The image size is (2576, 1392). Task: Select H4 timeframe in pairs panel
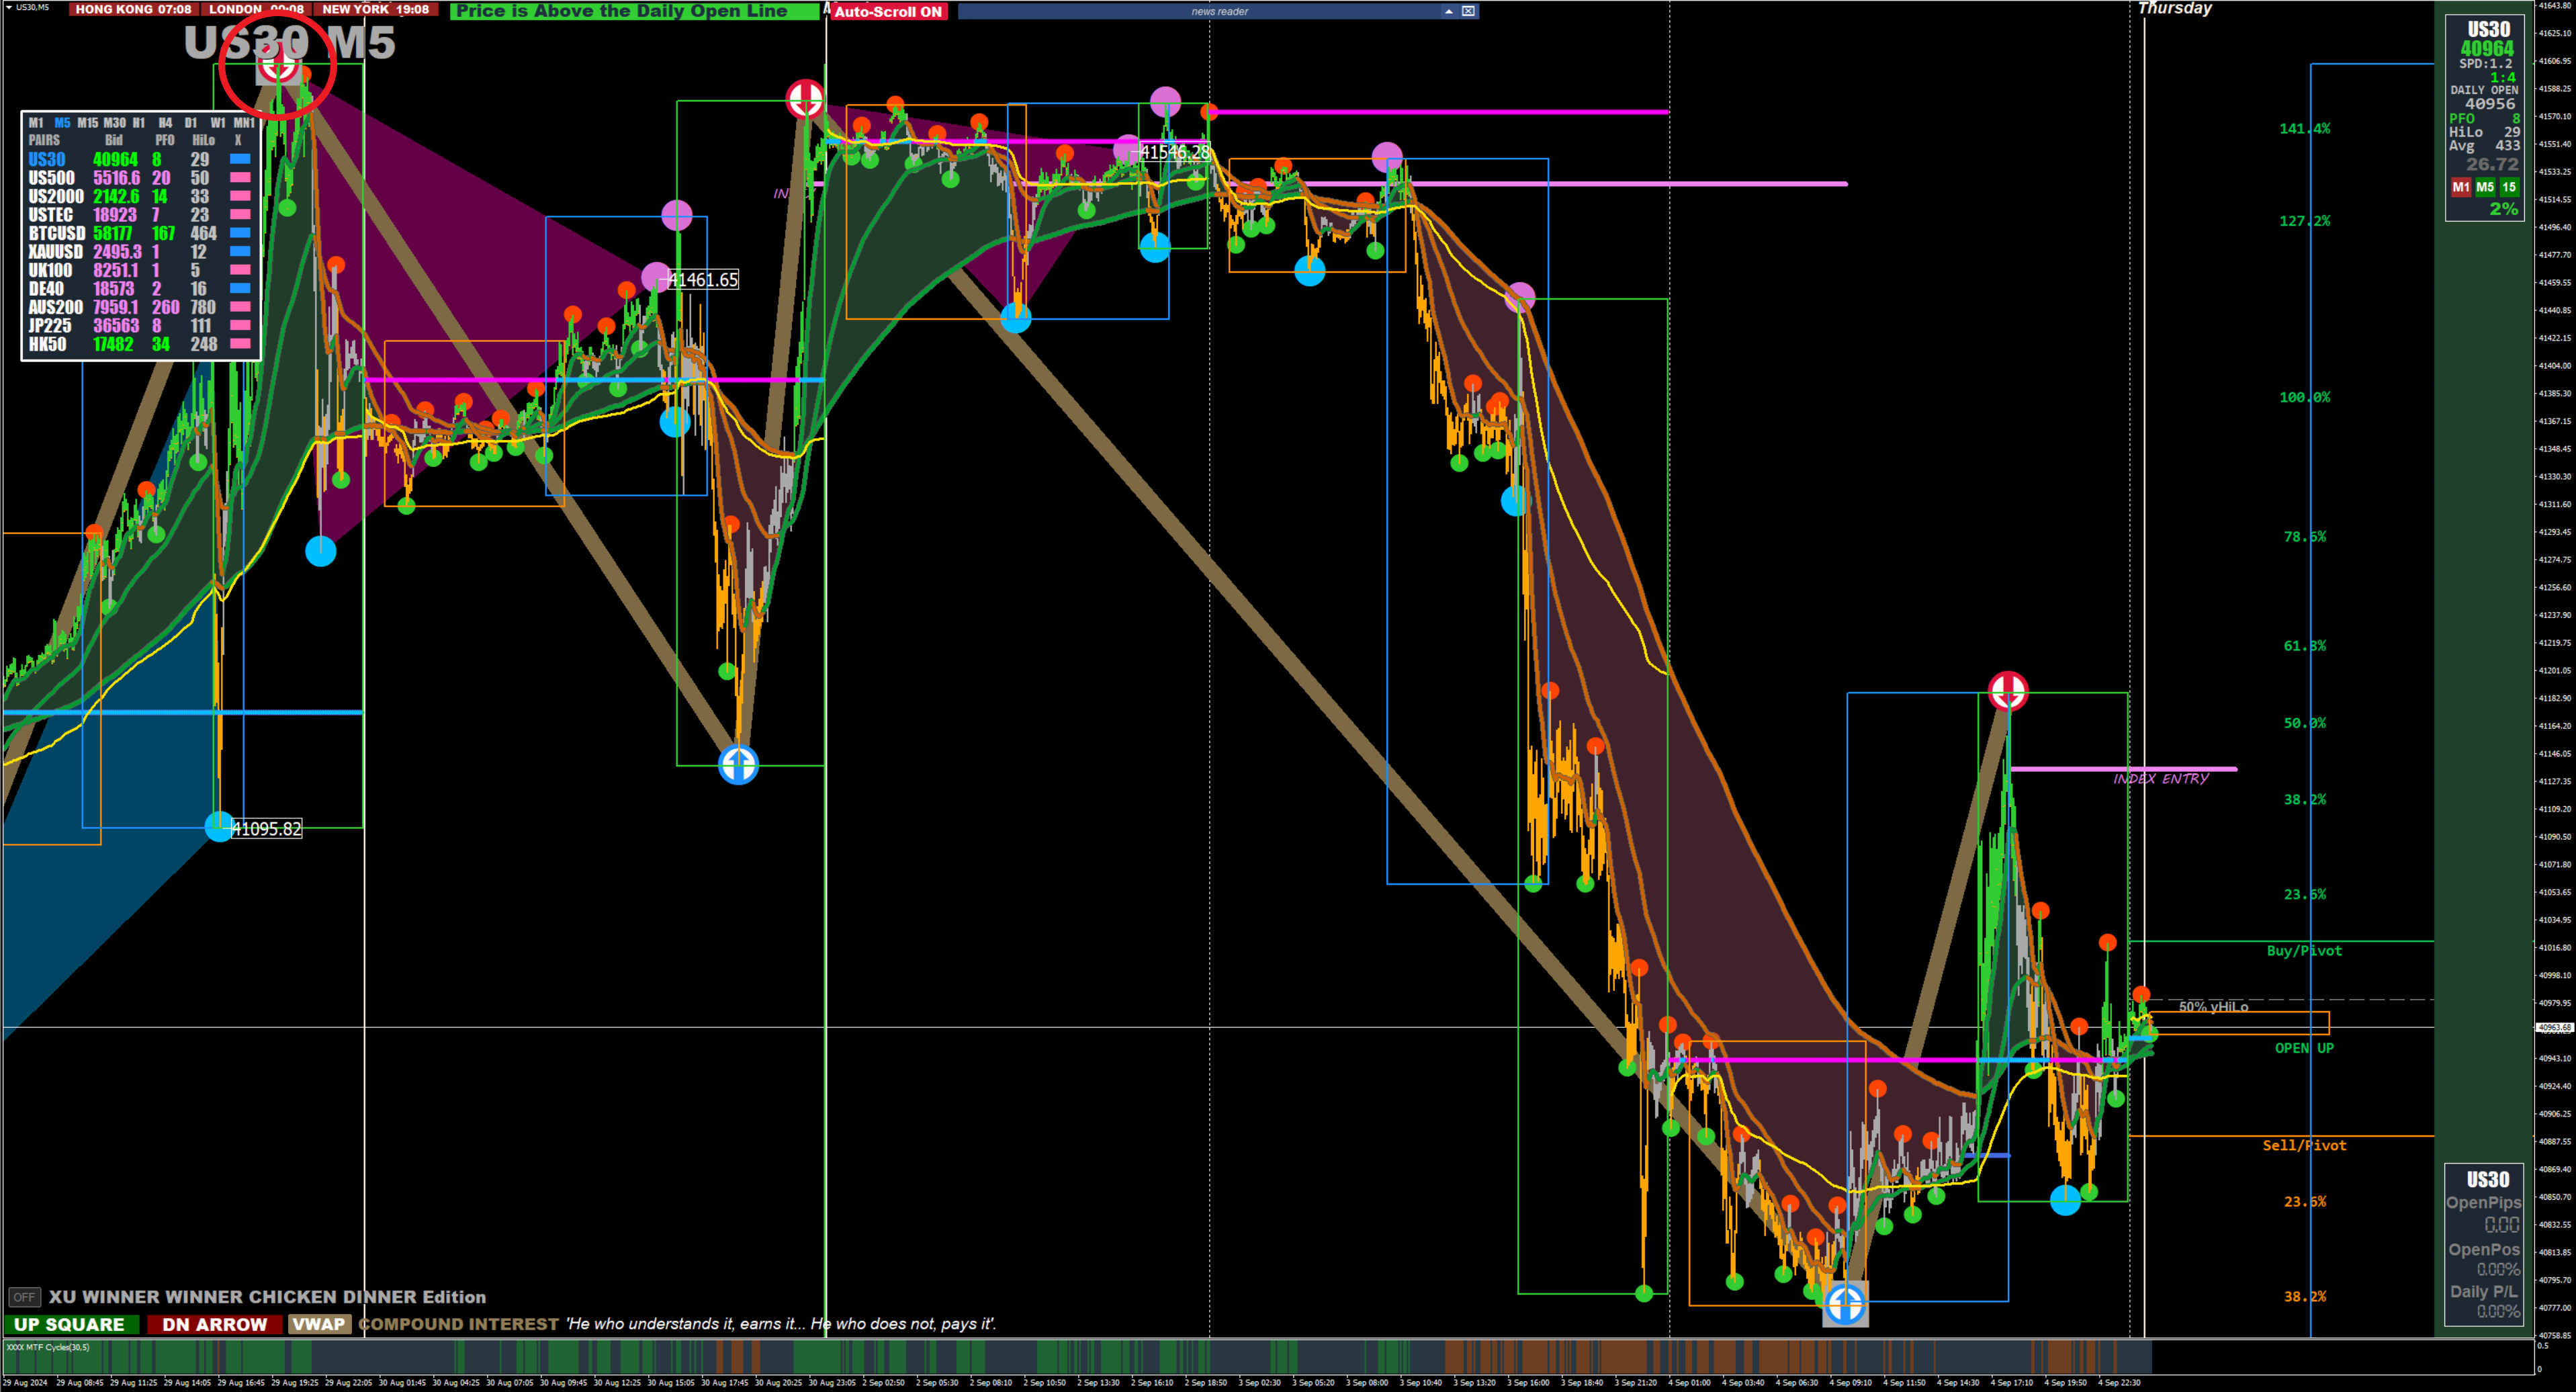click(x=165, y=123)
